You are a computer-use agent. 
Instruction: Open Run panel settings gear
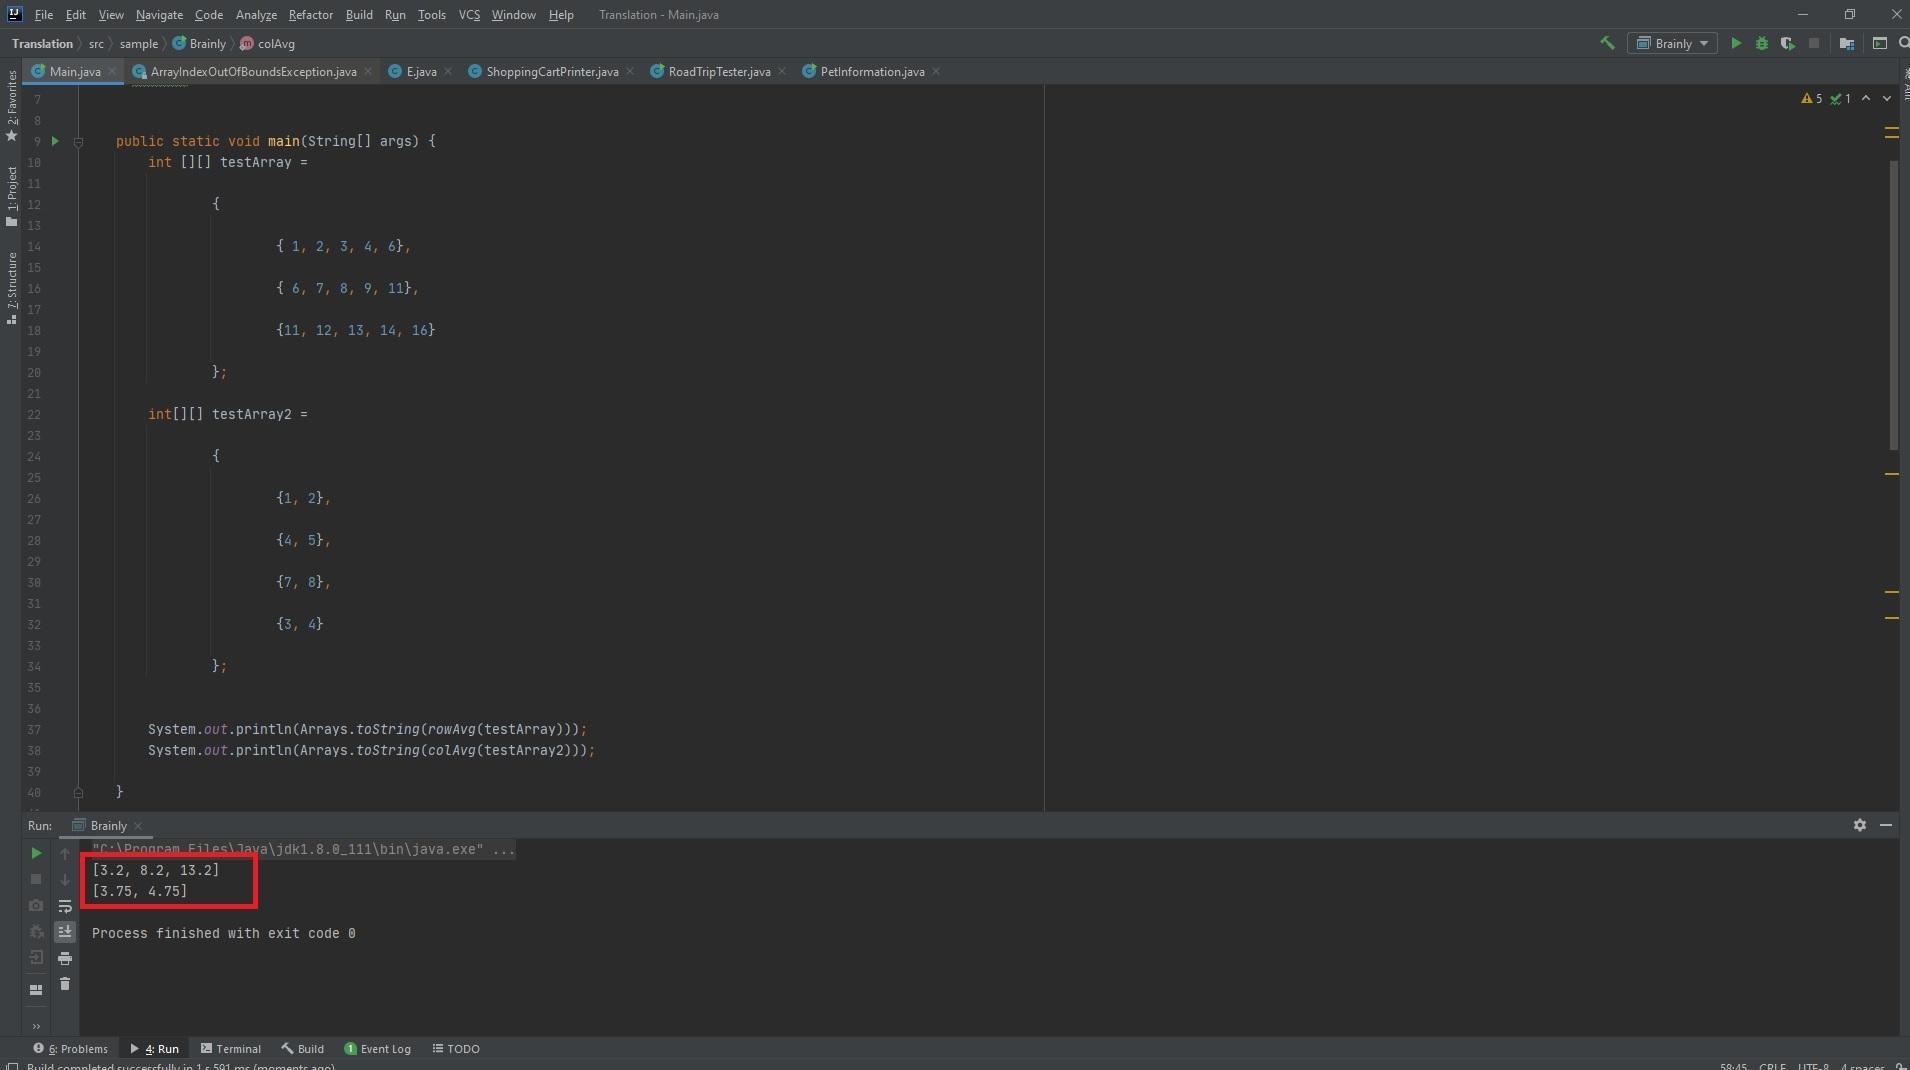coord(1859,825)
